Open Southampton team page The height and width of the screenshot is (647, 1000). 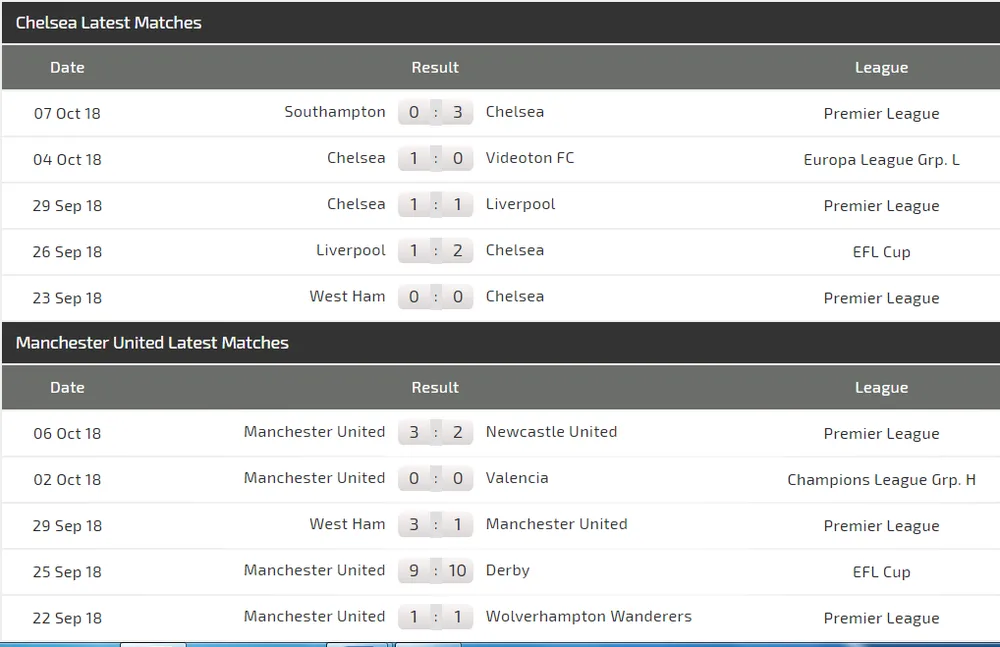click(335, 112)
